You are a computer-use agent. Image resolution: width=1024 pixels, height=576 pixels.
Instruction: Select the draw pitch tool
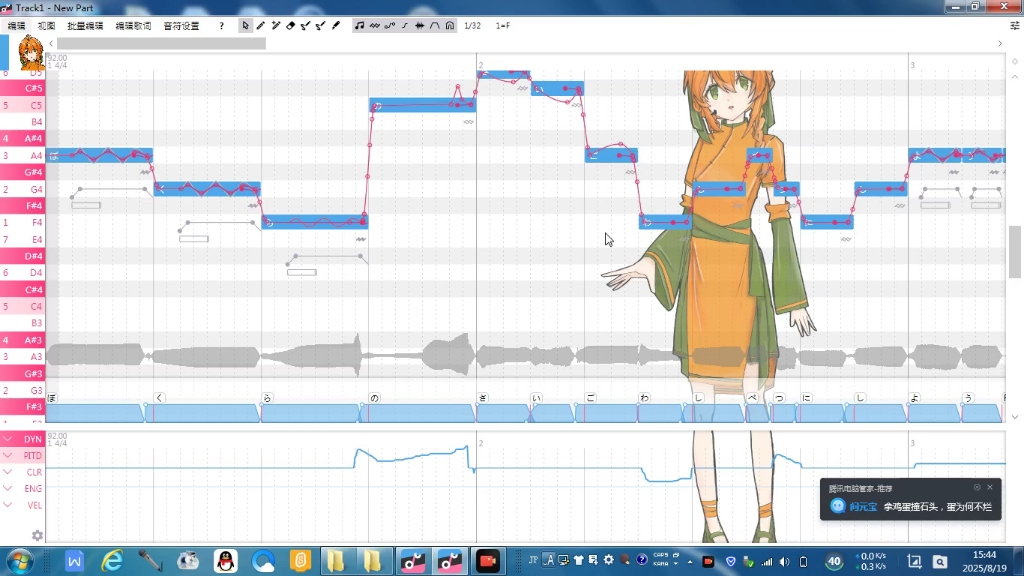point(306,25)
